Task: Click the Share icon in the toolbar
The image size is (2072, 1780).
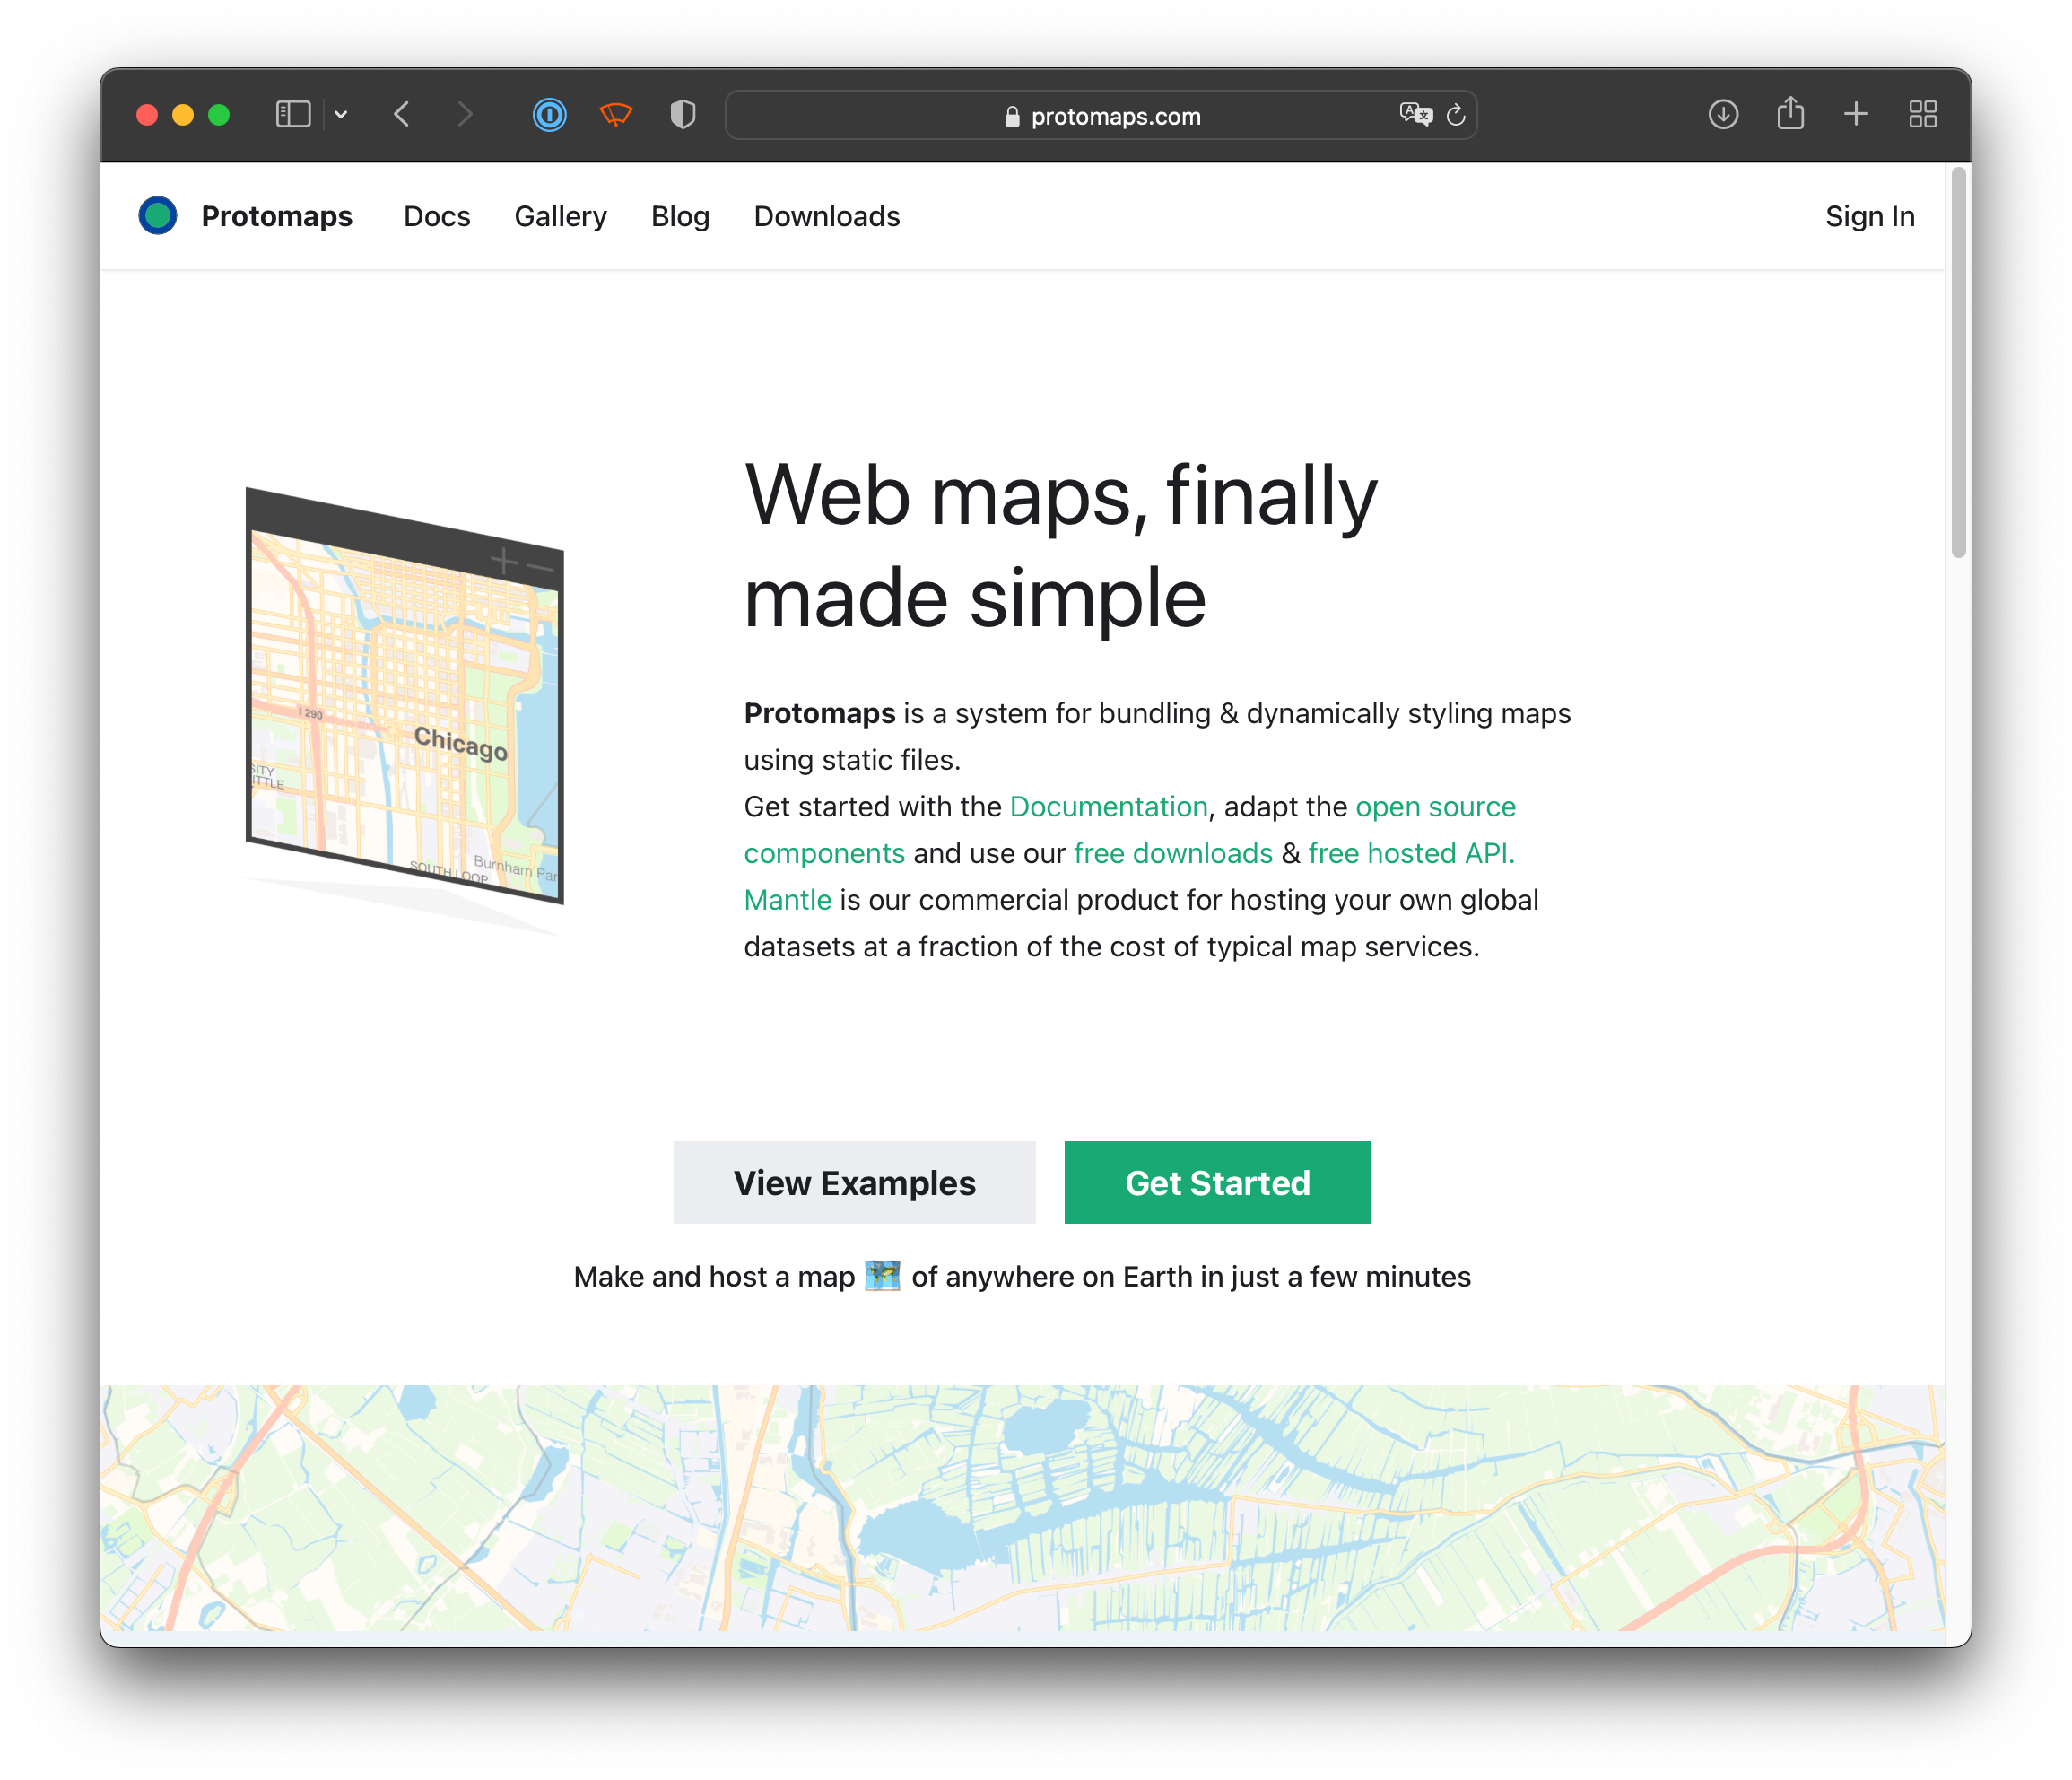Action: click(x=1790, y=114)
